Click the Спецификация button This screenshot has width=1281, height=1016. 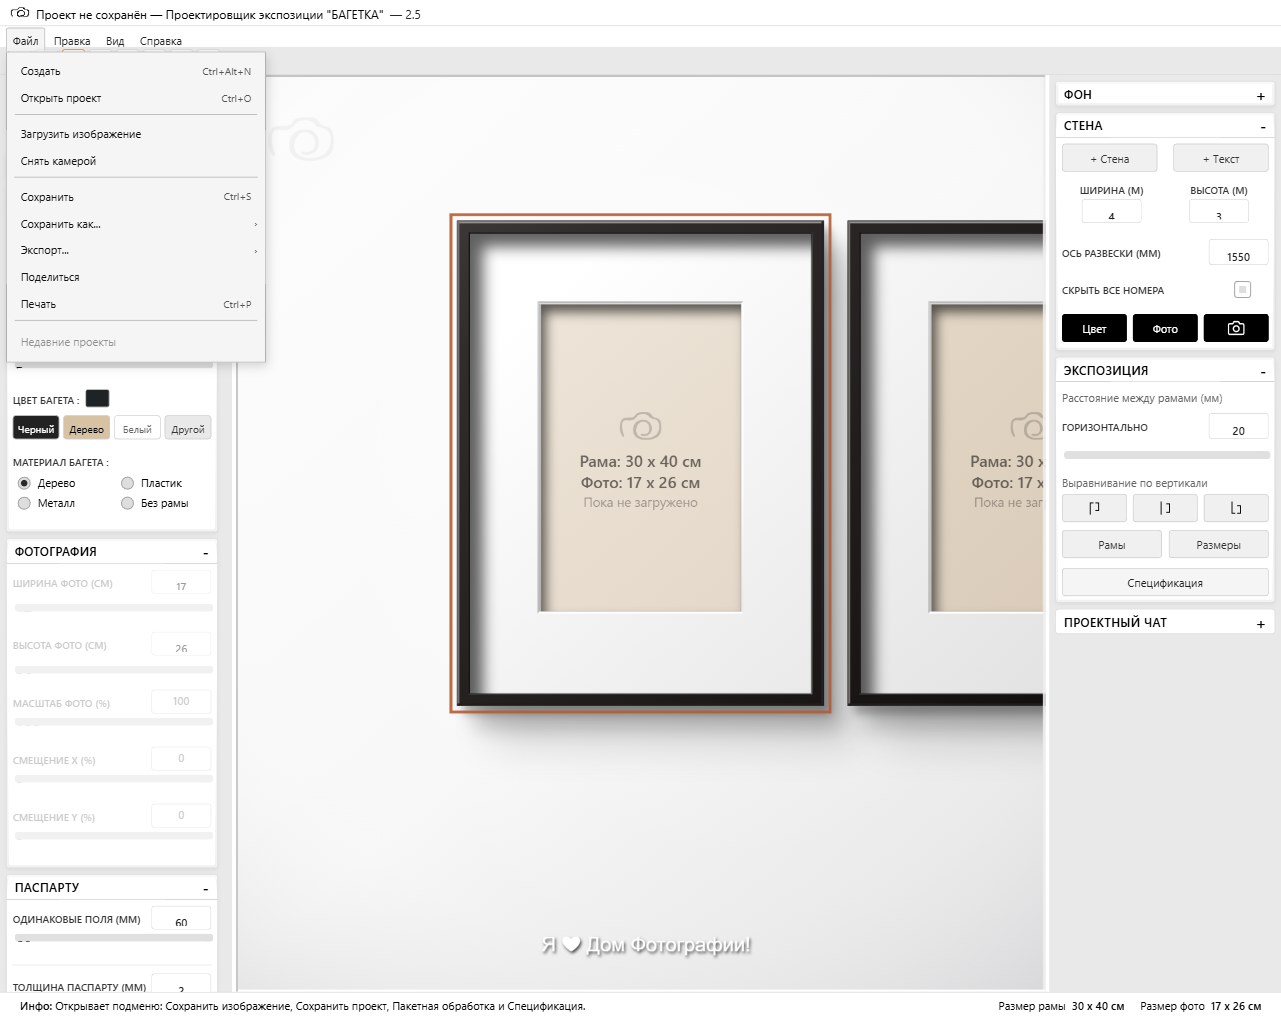[1165, 582]
